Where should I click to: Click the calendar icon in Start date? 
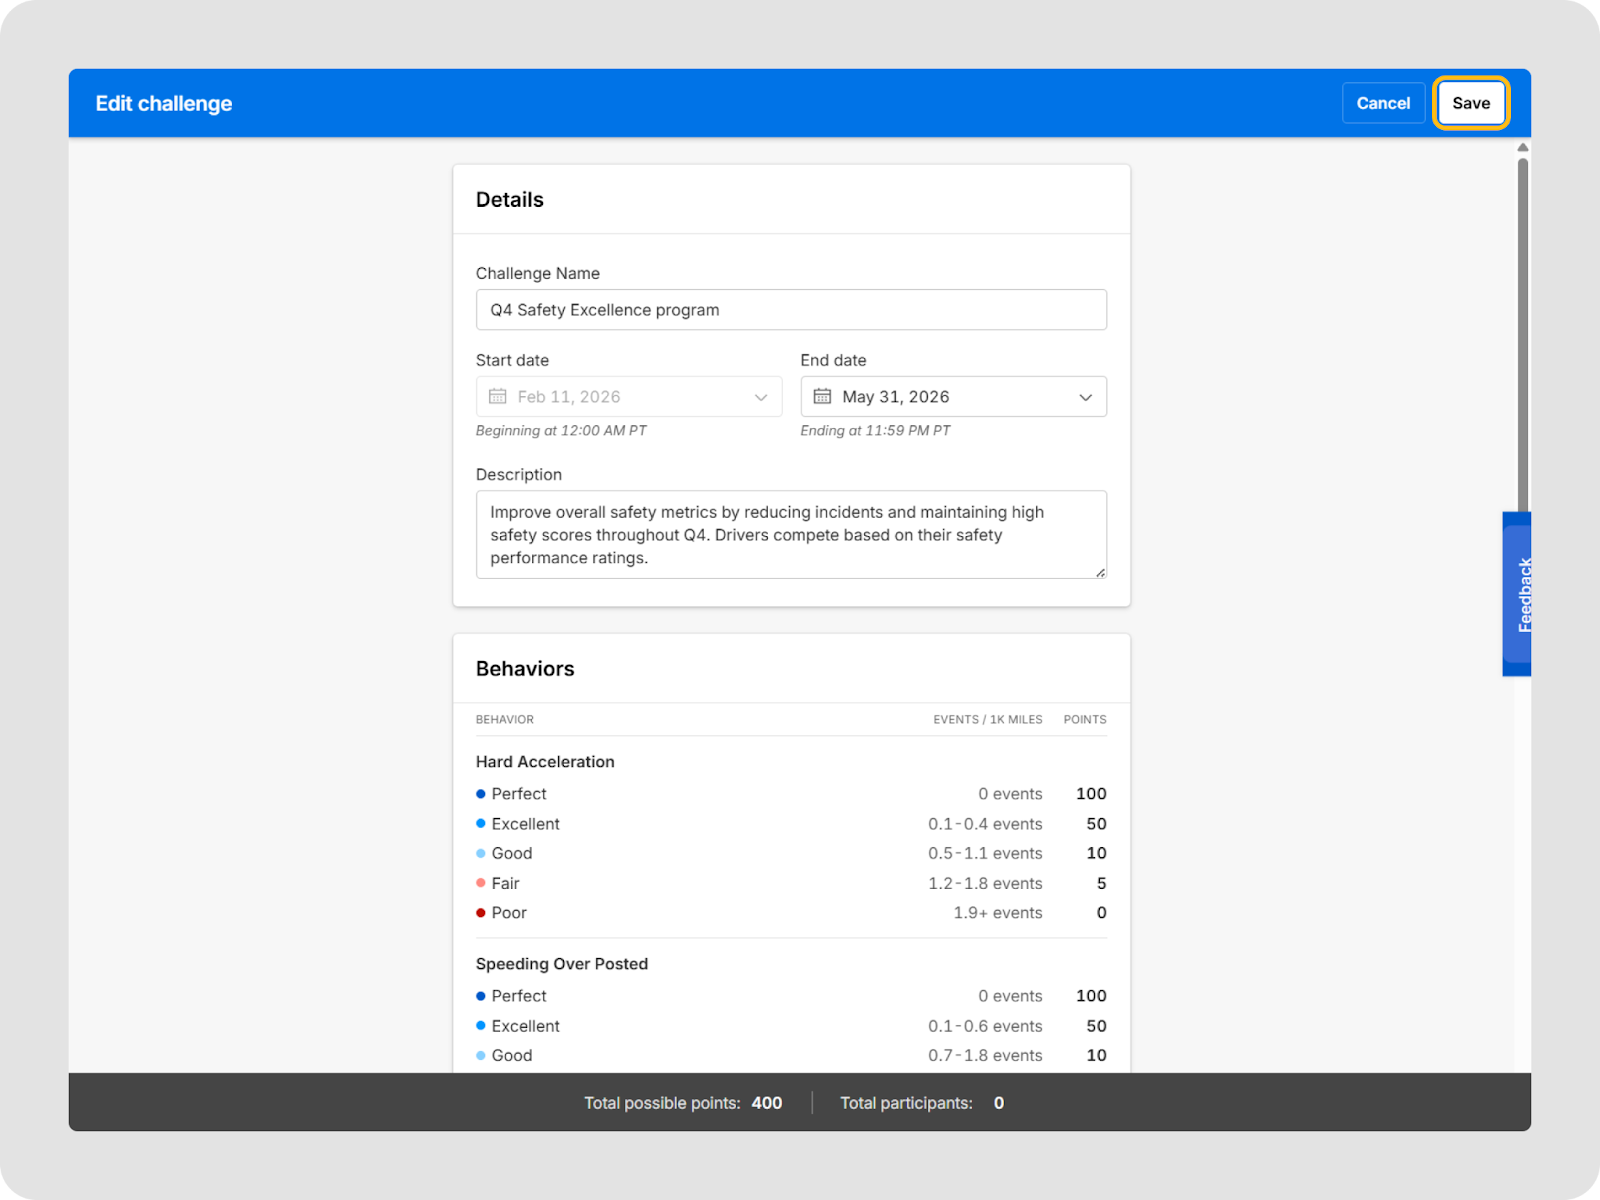coord(497,397)
